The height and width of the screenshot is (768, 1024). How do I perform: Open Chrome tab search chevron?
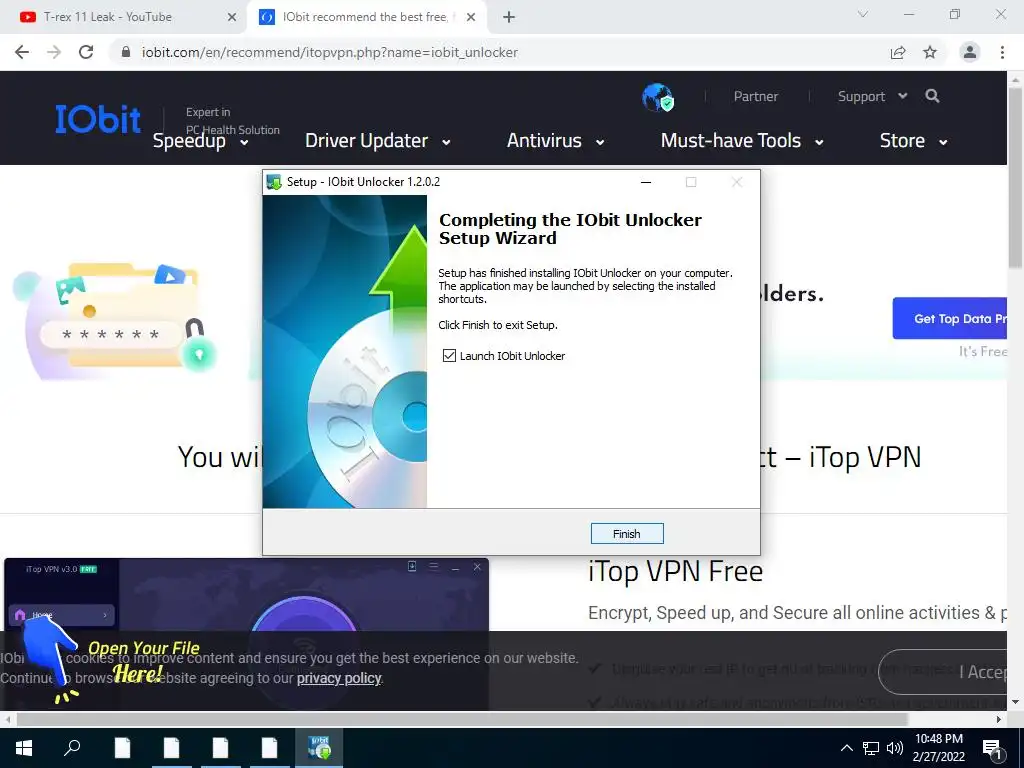(x=863, y=14)
